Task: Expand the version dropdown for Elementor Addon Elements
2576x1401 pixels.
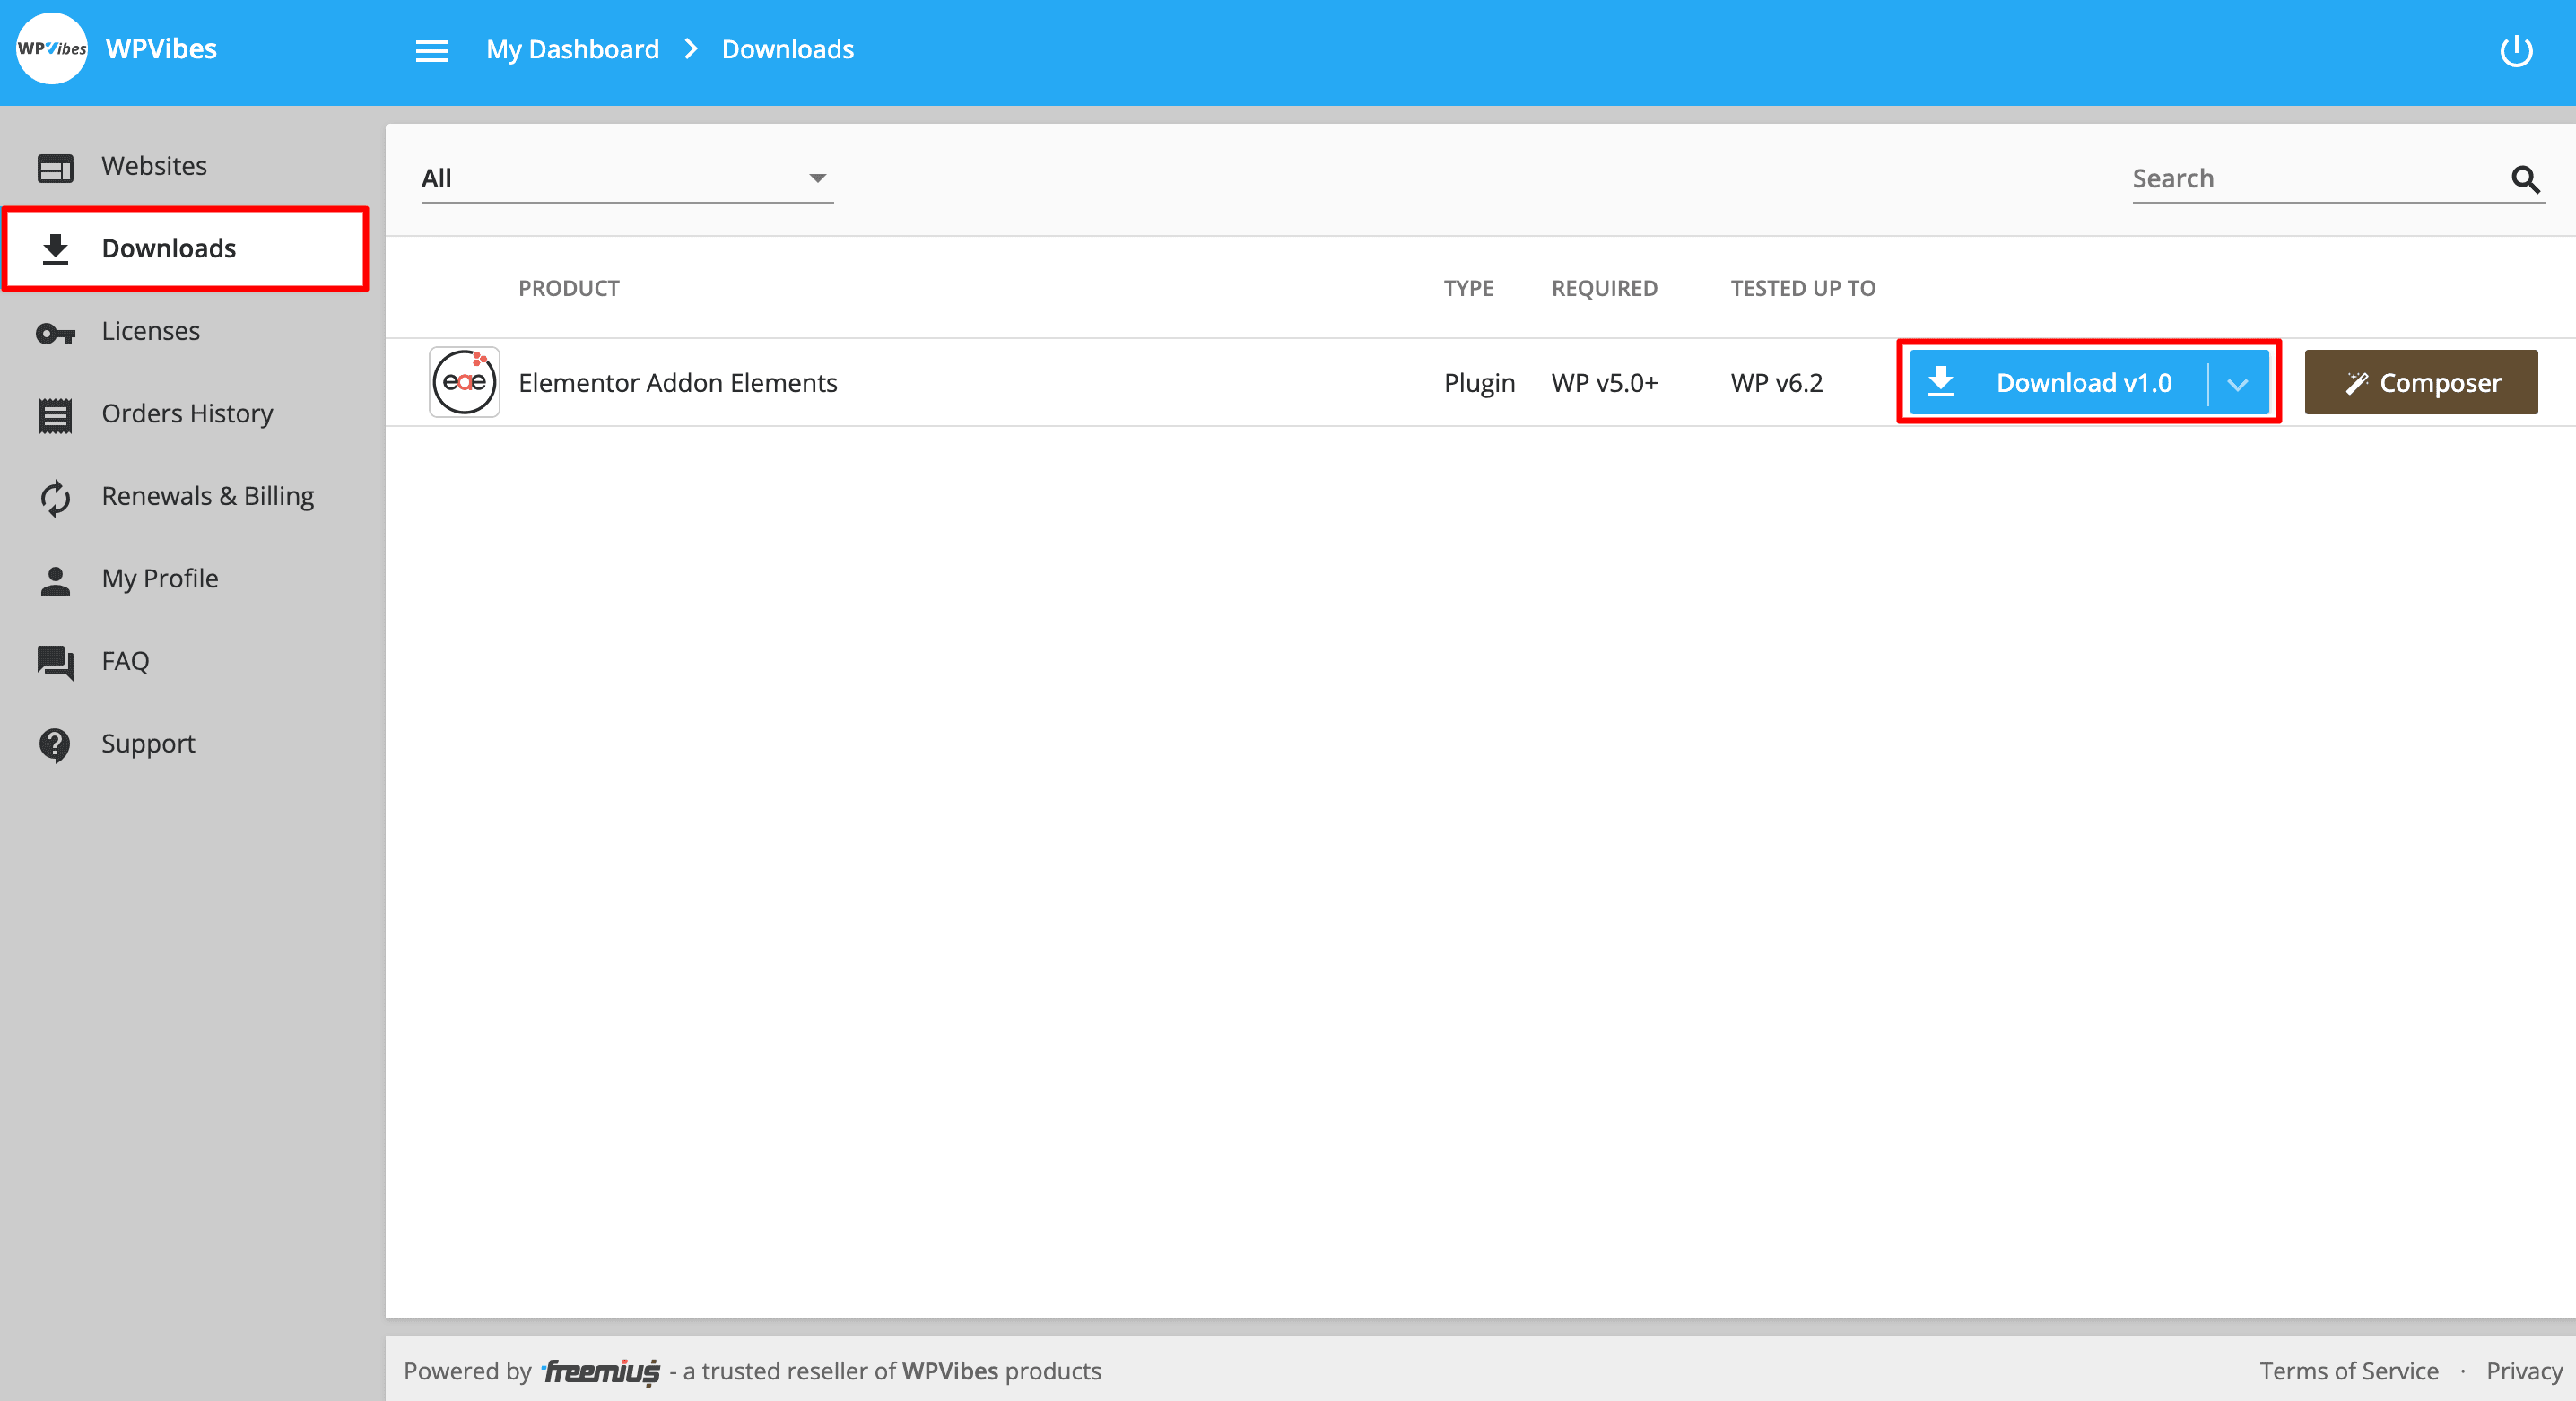Action: click(2240, 381)
